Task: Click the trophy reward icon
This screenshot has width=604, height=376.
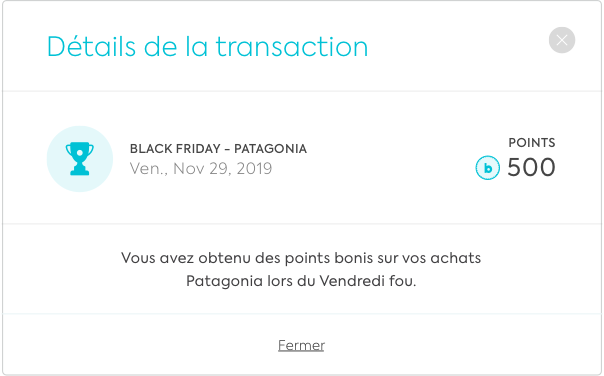Action: pos(80,159)
